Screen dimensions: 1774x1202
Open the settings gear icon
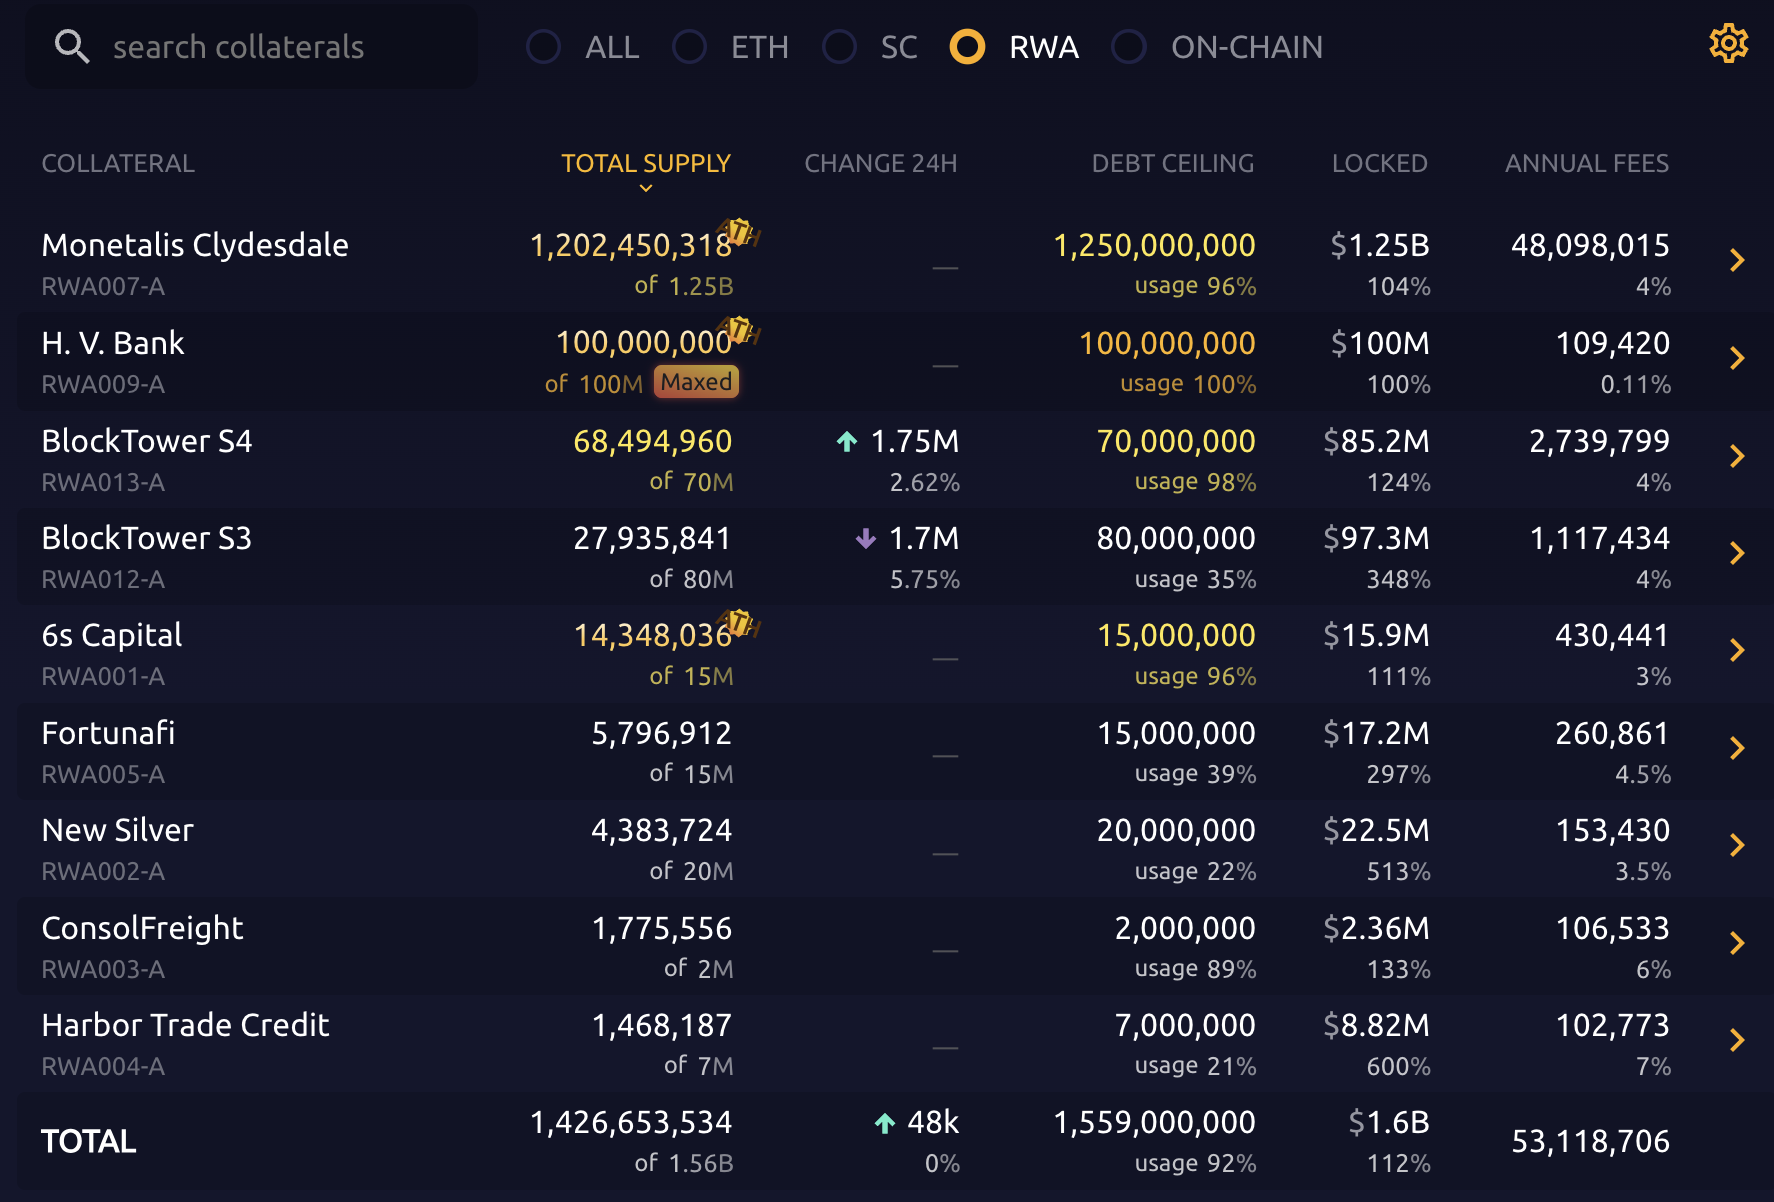pyautogui.click(x=1728, y=44)
